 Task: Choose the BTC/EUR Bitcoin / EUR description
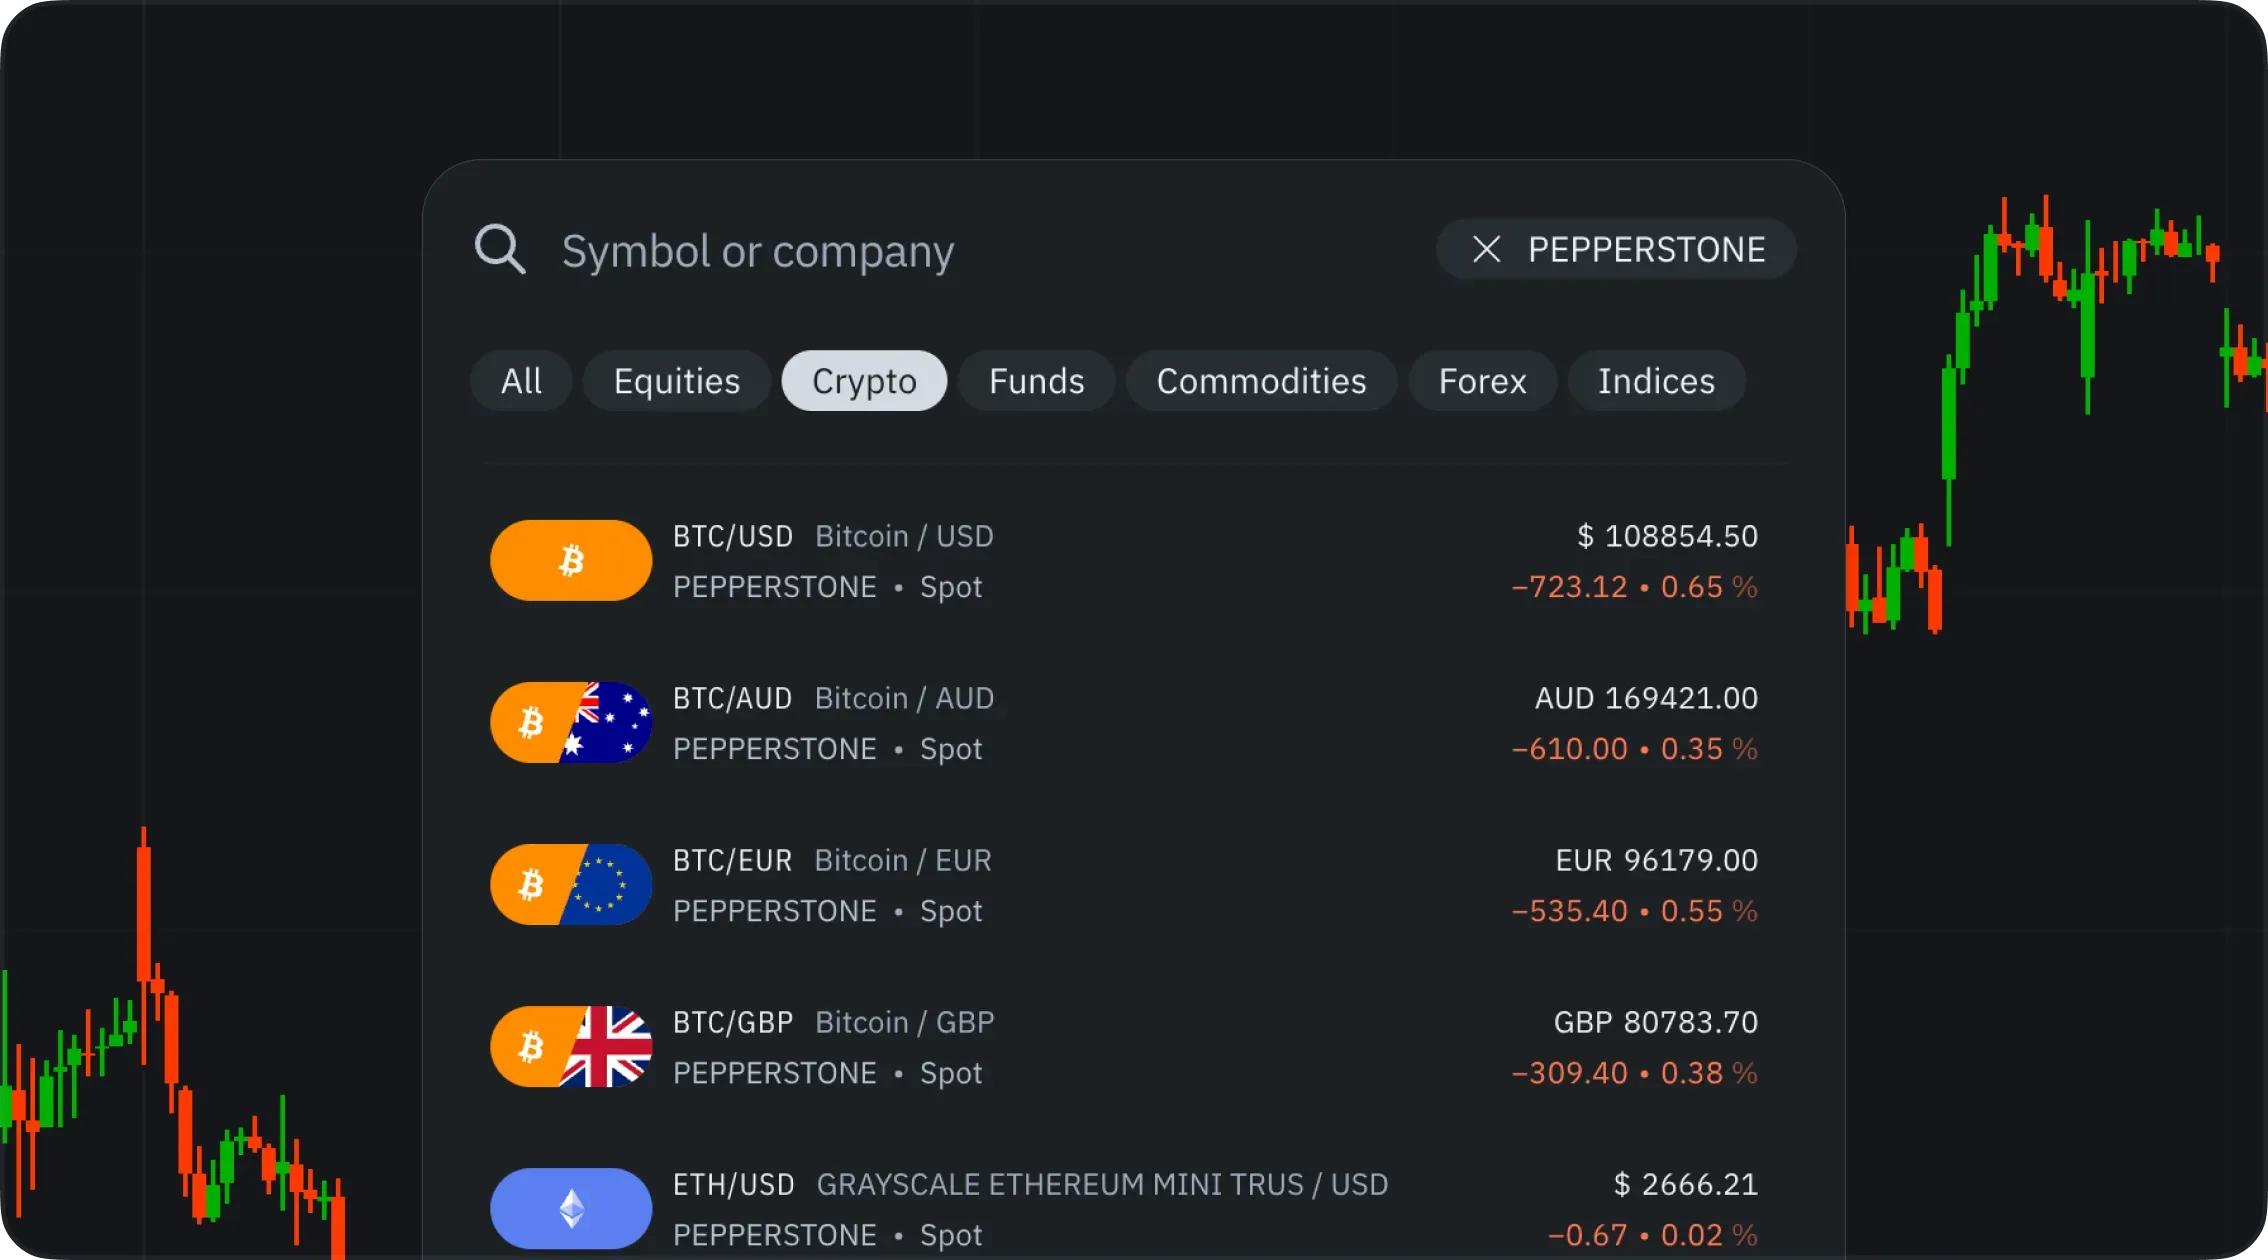(903, 861)
